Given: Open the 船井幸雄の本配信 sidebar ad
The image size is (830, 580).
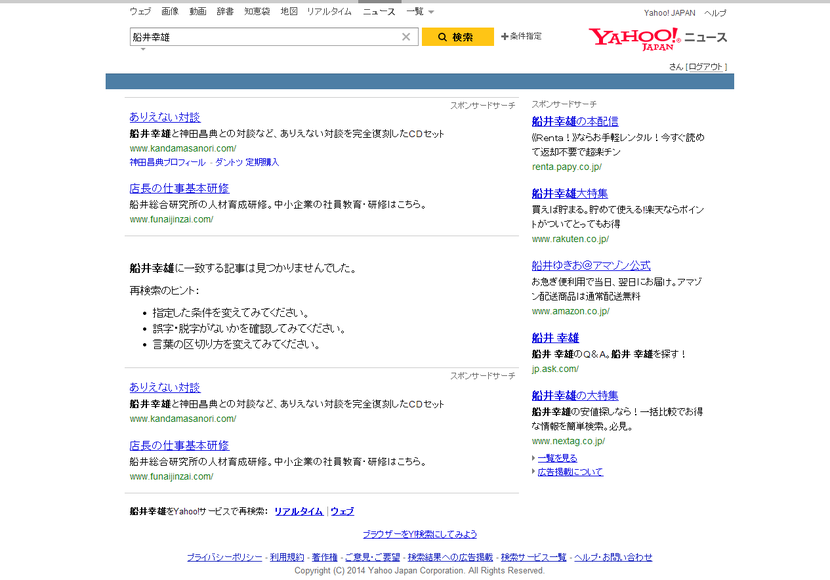Looking at the screenshot, I should tap(575, 121).
